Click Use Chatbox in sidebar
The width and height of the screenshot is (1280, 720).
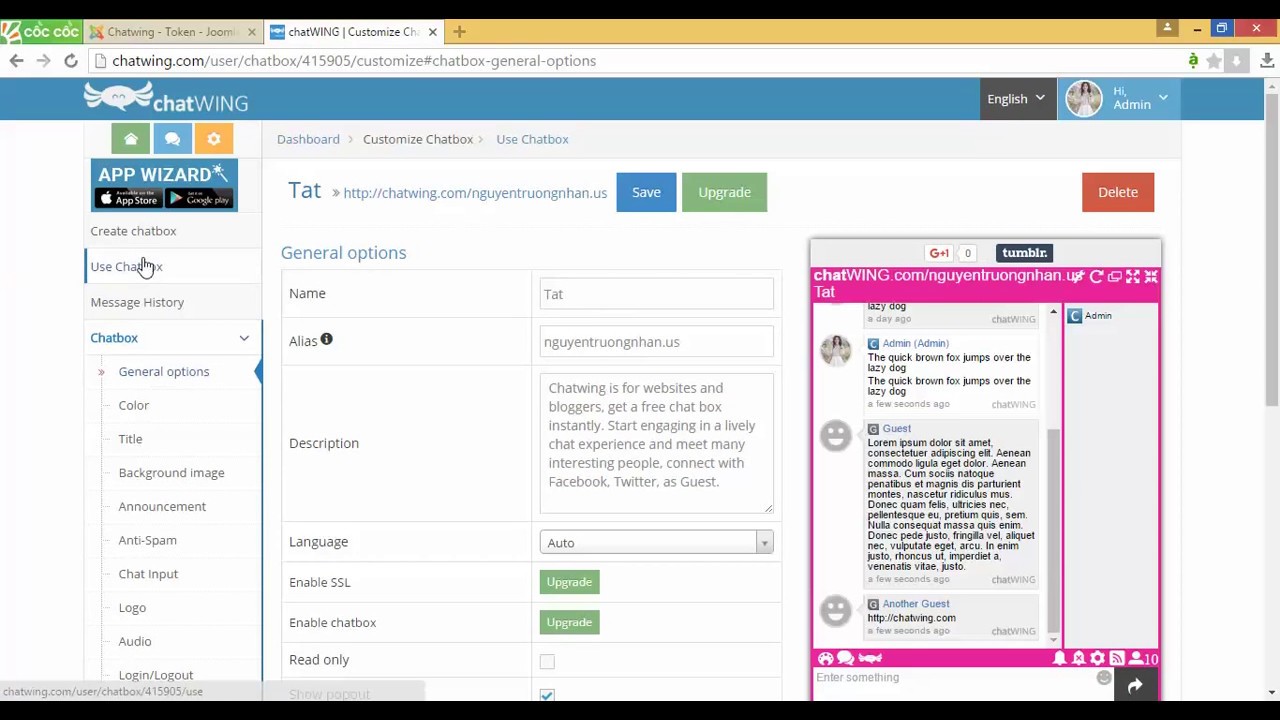click(x=126, y=266)
